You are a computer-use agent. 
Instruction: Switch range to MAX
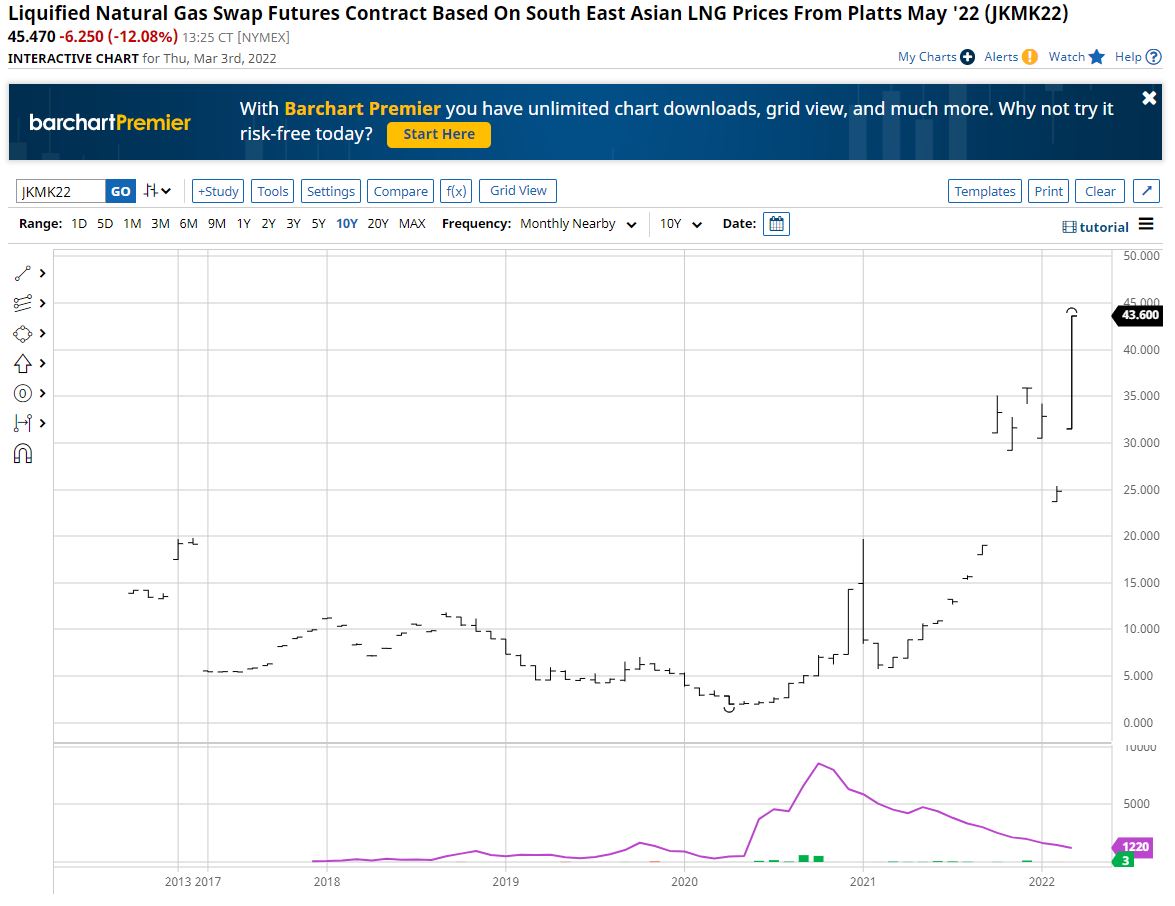click(x=412, y=224)
